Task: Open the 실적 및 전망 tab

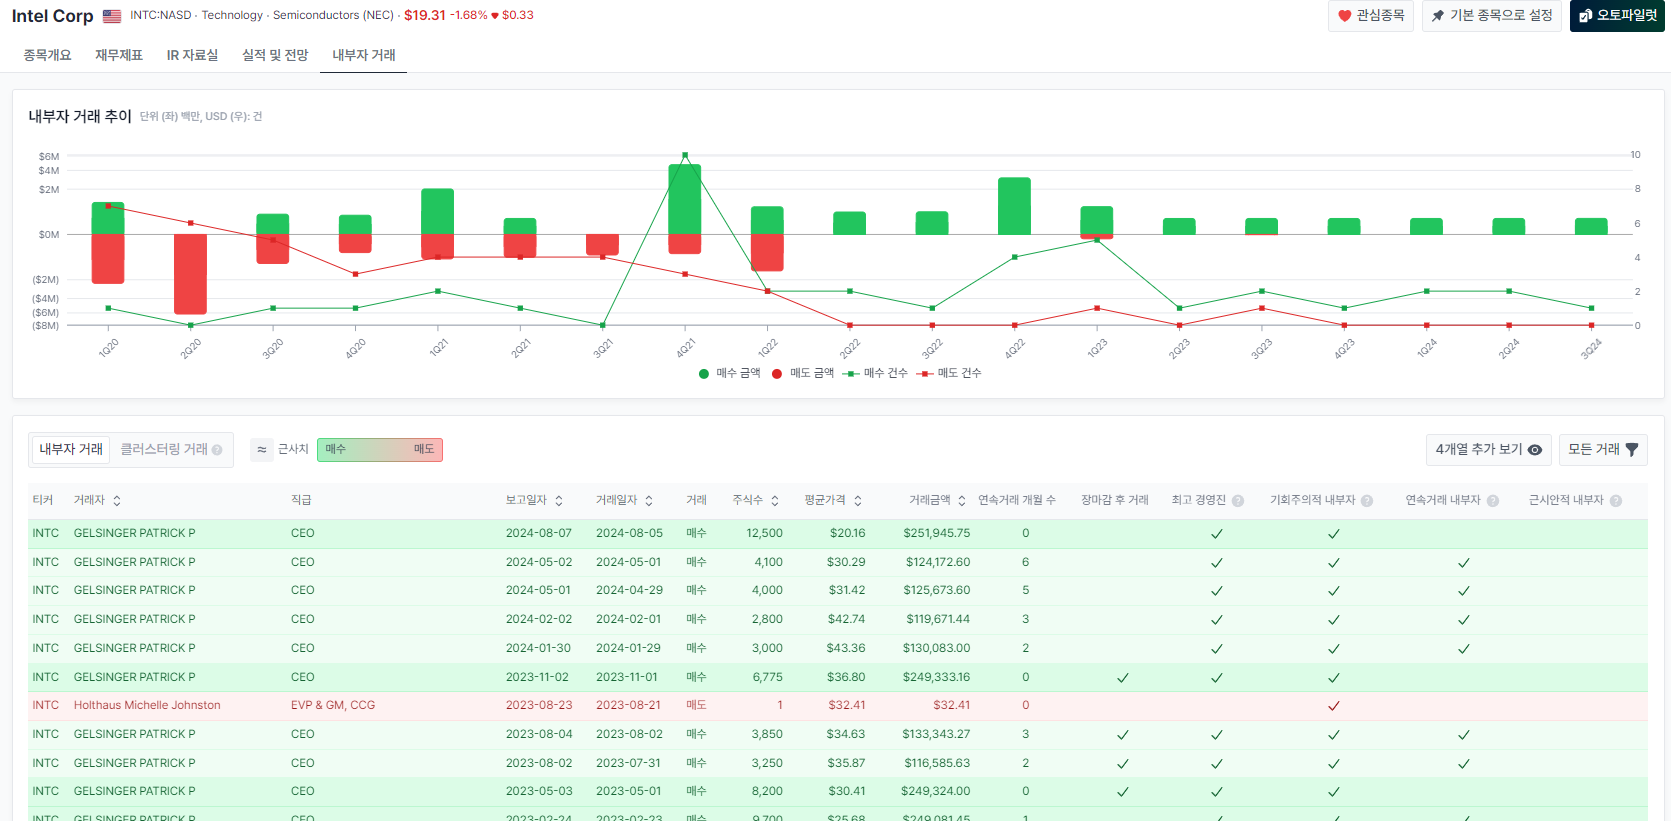Action: click(275, 55)
